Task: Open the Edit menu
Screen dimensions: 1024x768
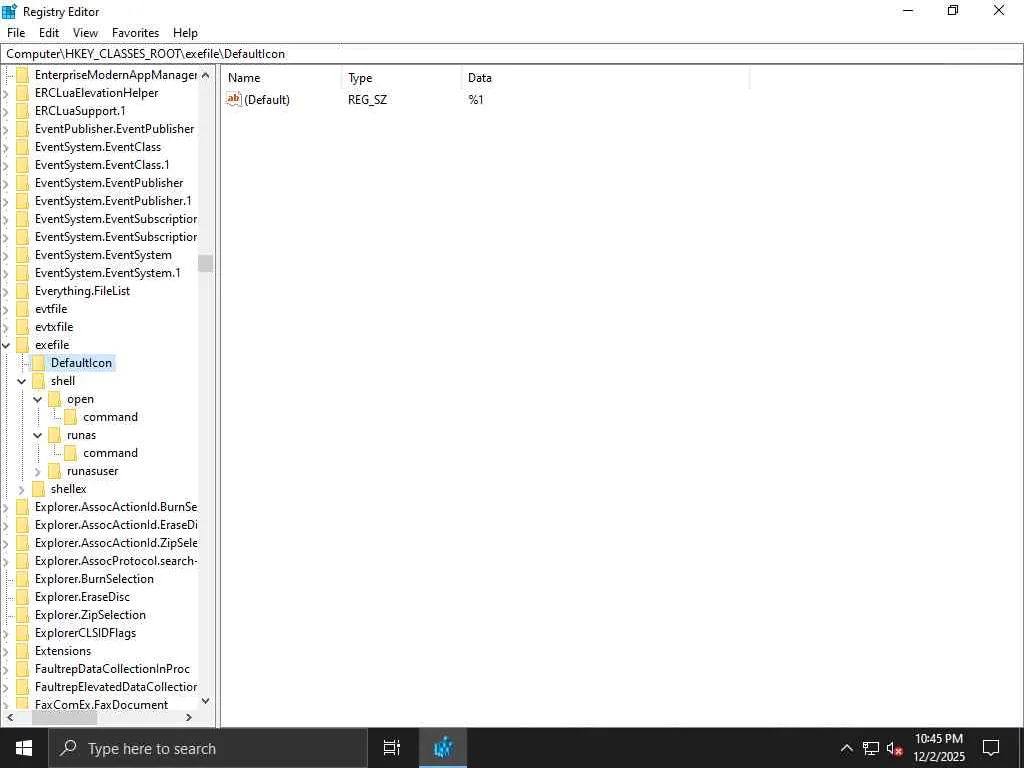Action: pos(49,33)
